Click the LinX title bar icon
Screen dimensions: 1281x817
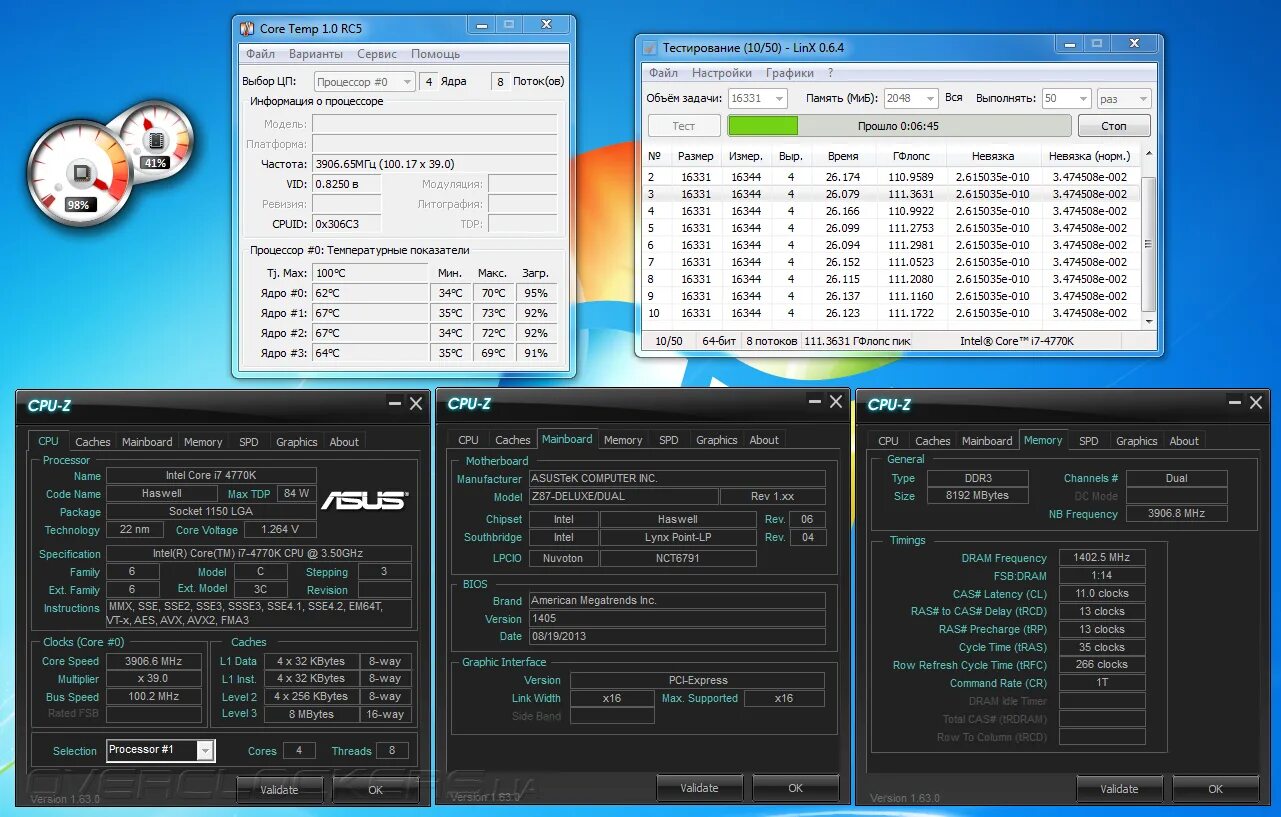pyautogui.click(x=649, y=48)
